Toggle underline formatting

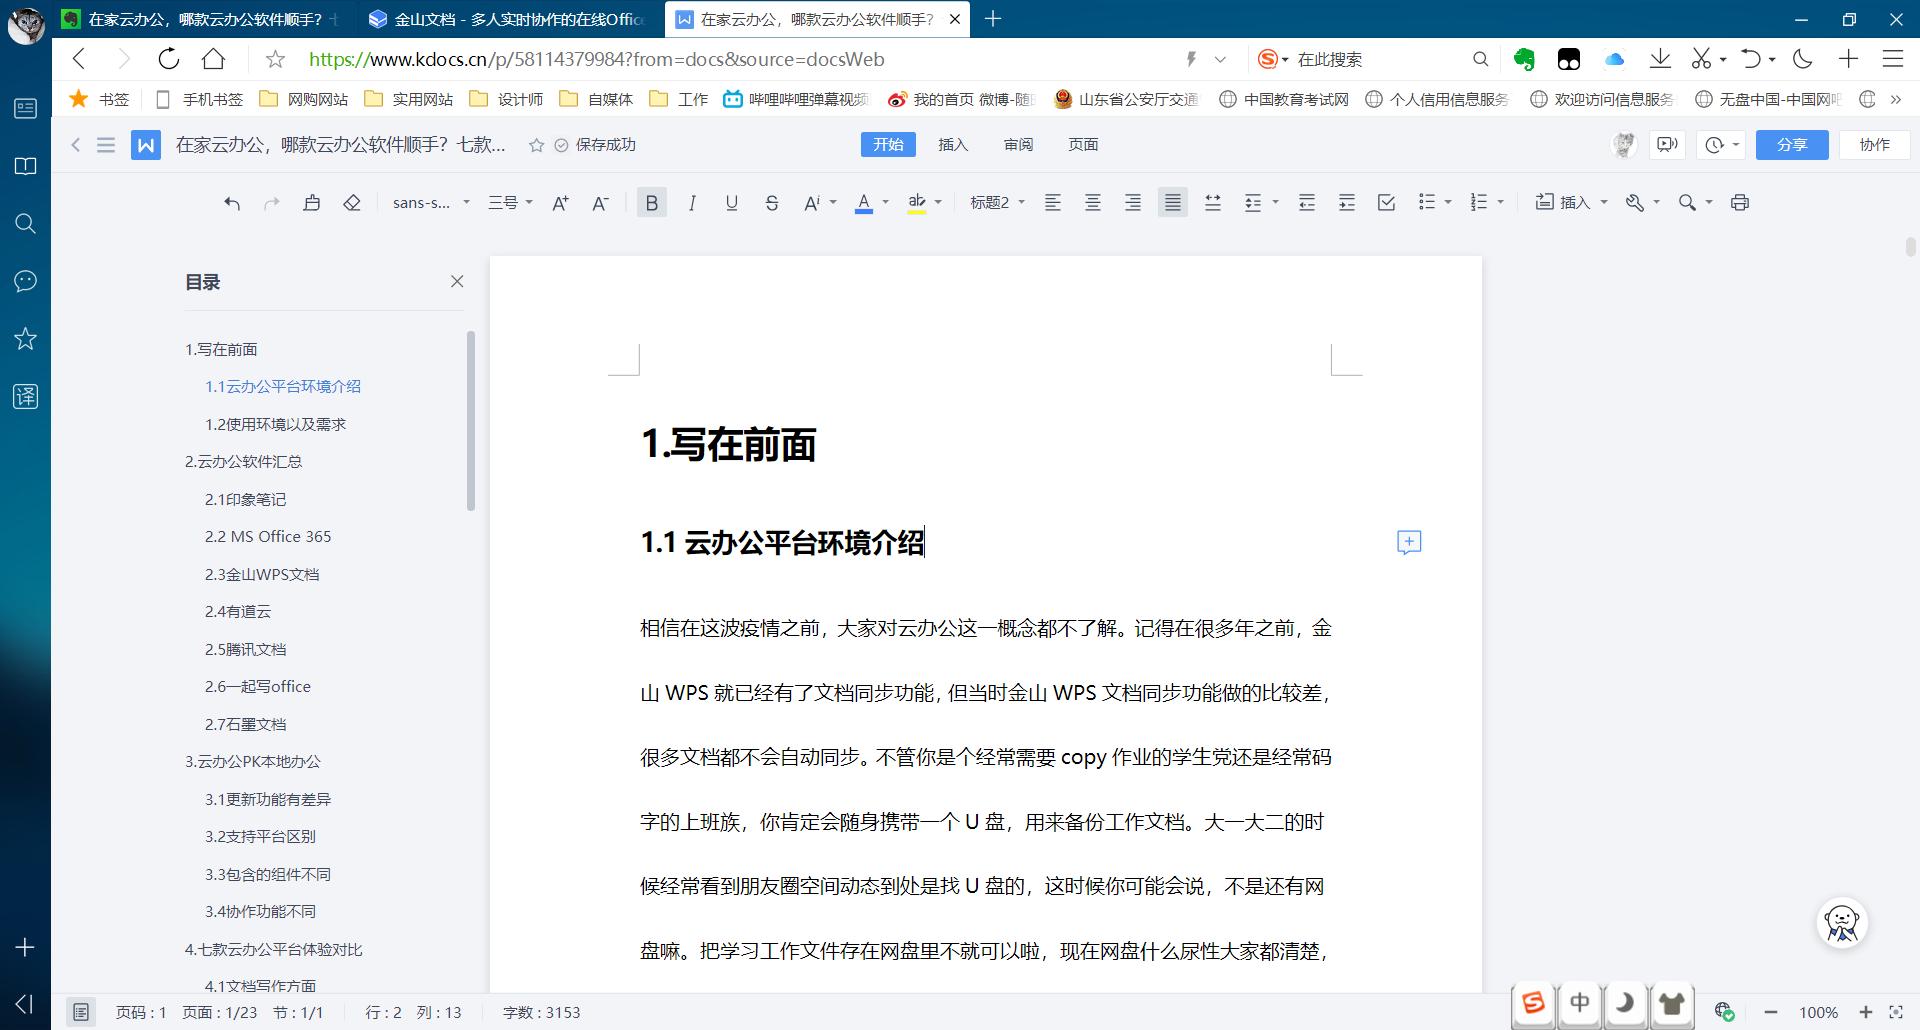point(732,202)
